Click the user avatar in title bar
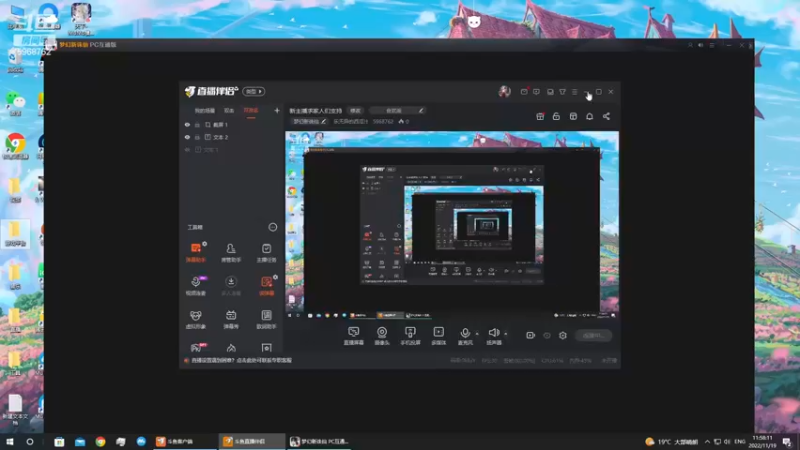 [x=504, y=91]
